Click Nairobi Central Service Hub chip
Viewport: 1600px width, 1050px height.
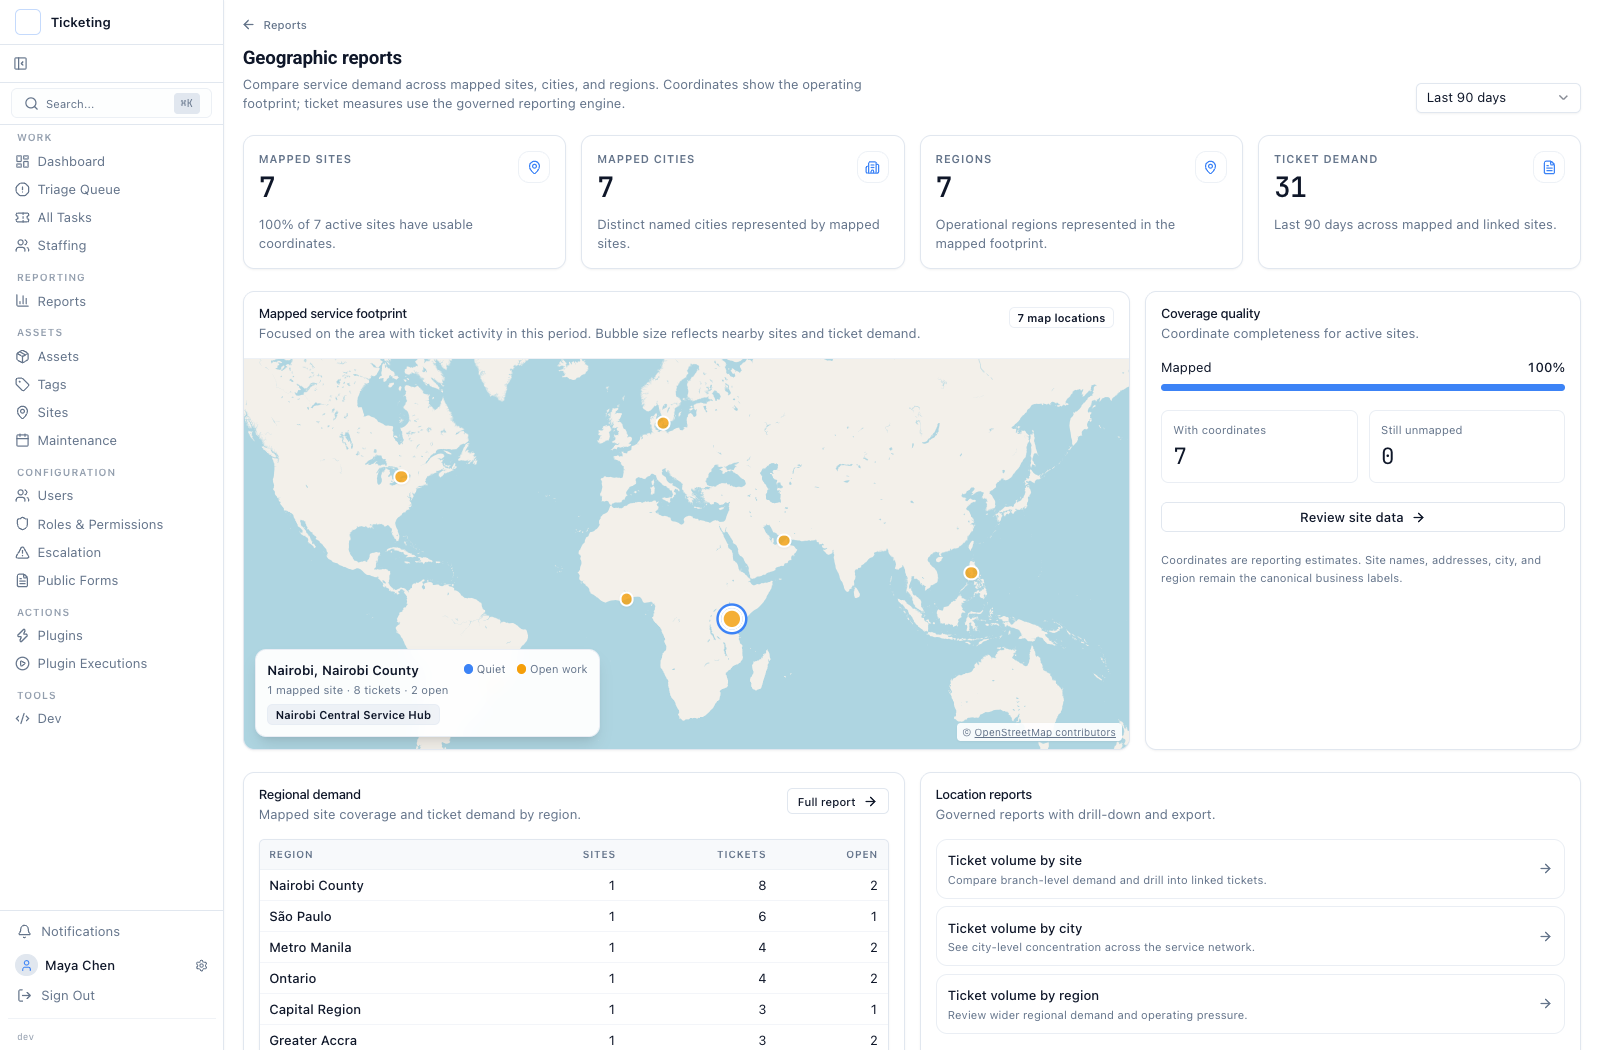pyautogui.click(x=353, y=715)
